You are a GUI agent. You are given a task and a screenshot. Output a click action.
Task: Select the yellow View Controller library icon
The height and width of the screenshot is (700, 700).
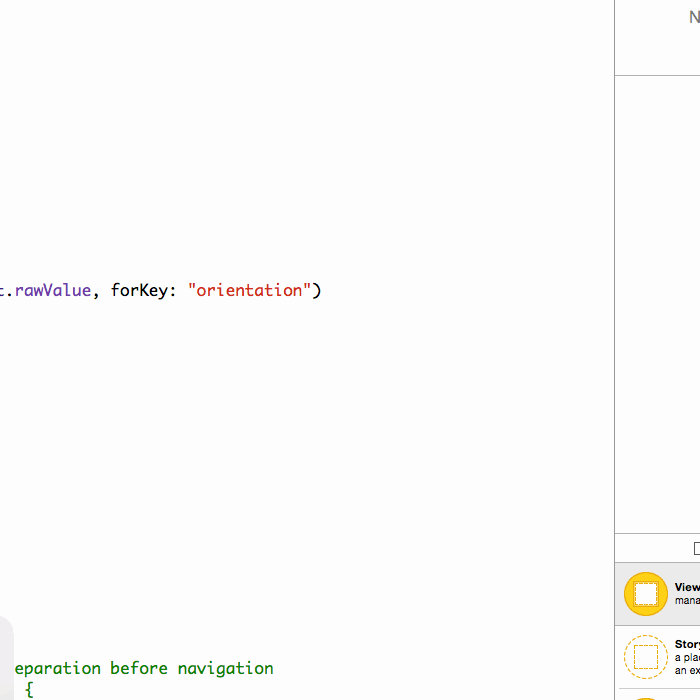coord(645,594)
